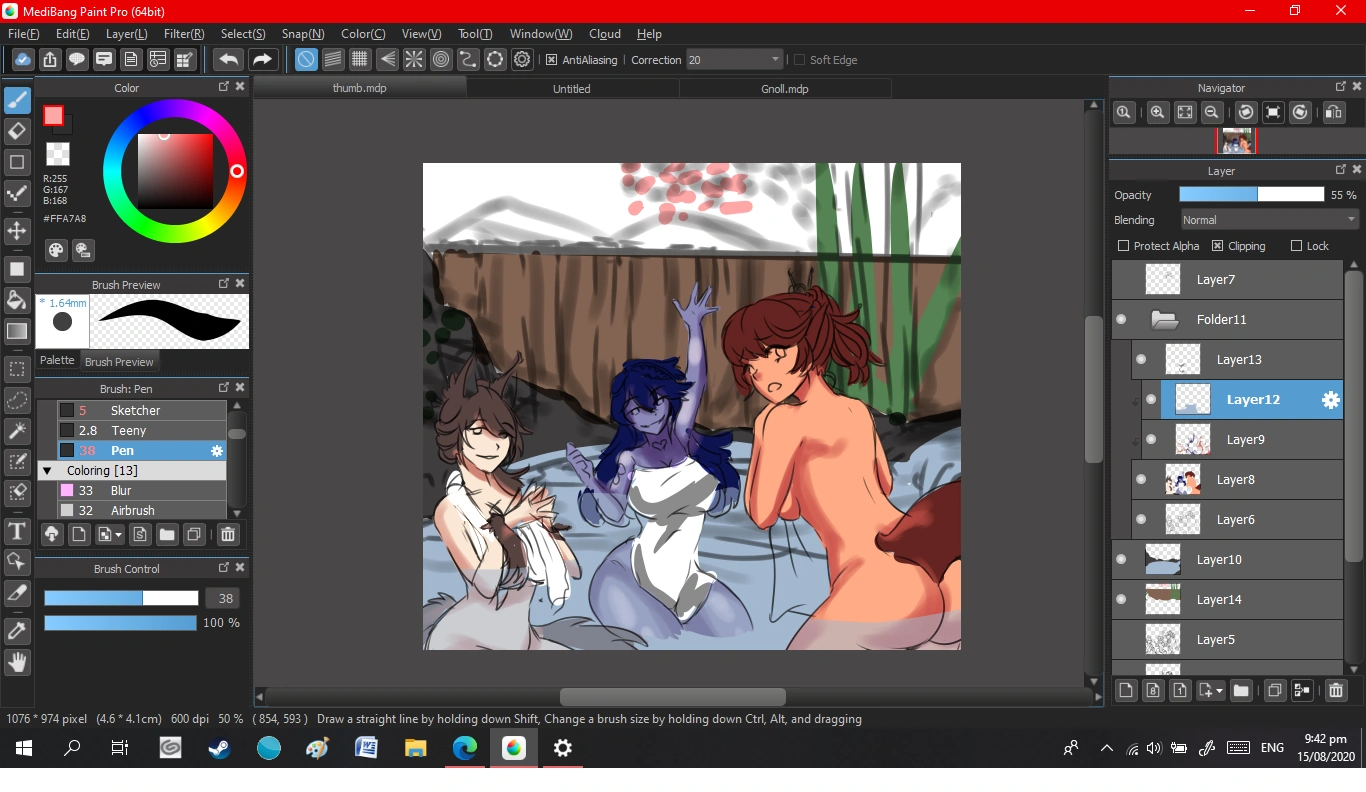Zoom out using Navigator magnifier minus
This screenshot has width=1366, height=792.
[1211, 113]
